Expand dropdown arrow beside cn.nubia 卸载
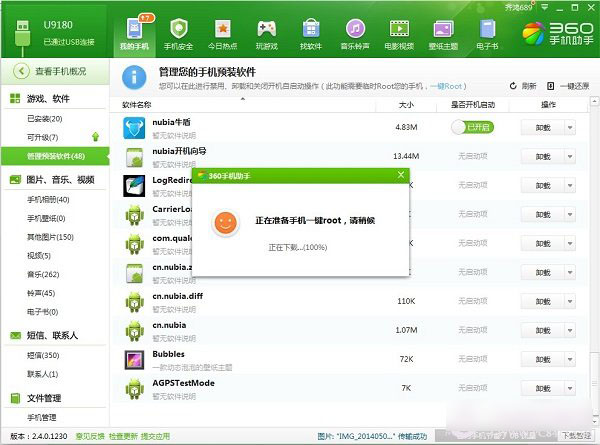600x445 pixels. (x=570, y=331)
